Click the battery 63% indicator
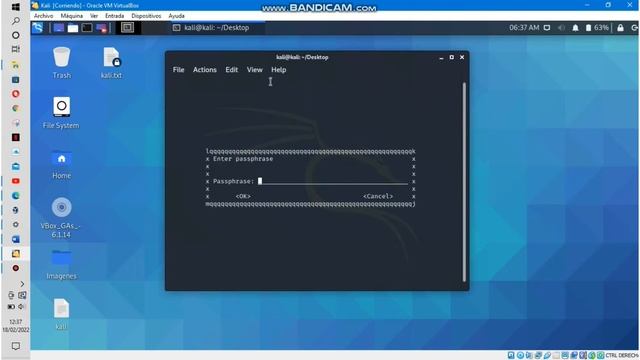640x360 pixels. (x=597, y=28)
